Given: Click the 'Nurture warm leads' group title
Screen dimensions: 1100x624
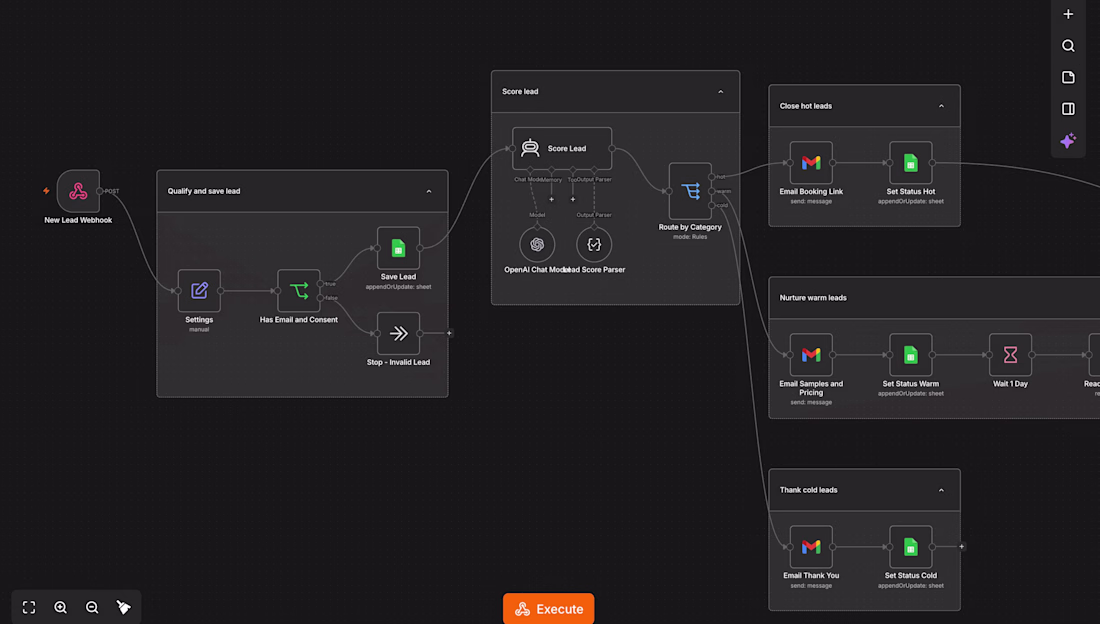Looking at the screenshot, I should click(x=813, y=298).
